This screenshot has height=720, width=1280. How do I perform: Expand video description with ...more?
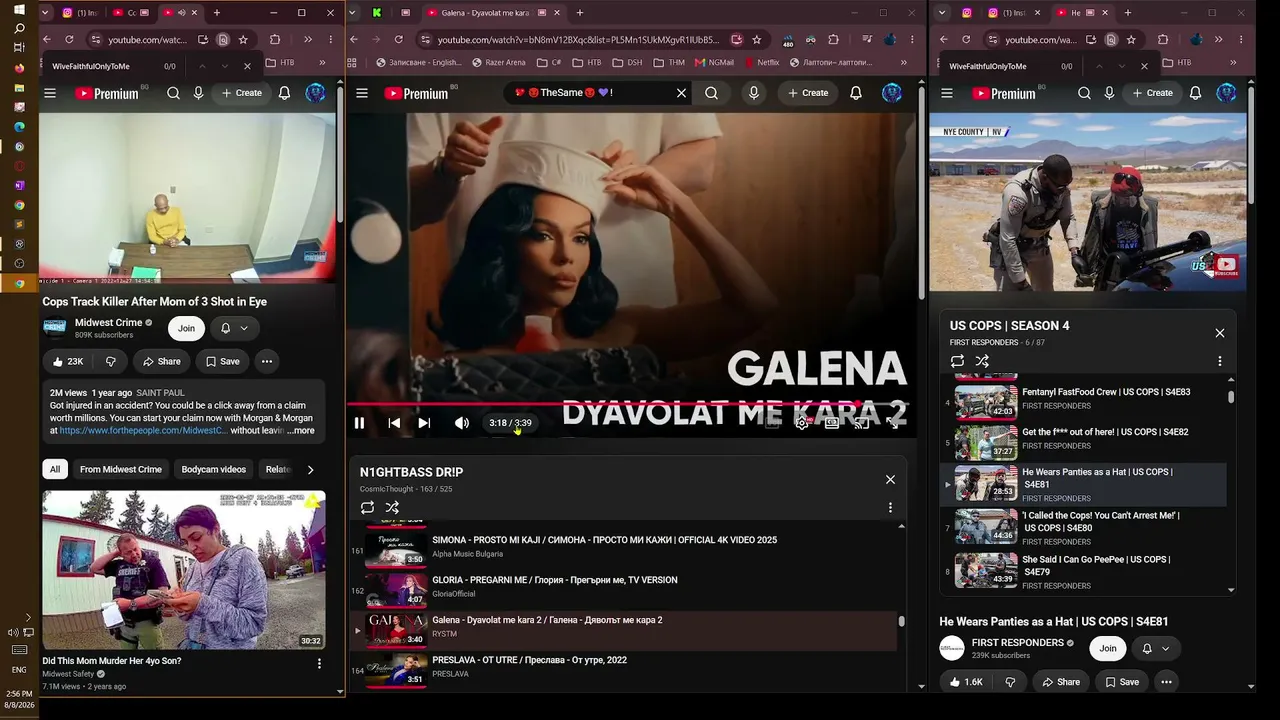coord(300,431)
